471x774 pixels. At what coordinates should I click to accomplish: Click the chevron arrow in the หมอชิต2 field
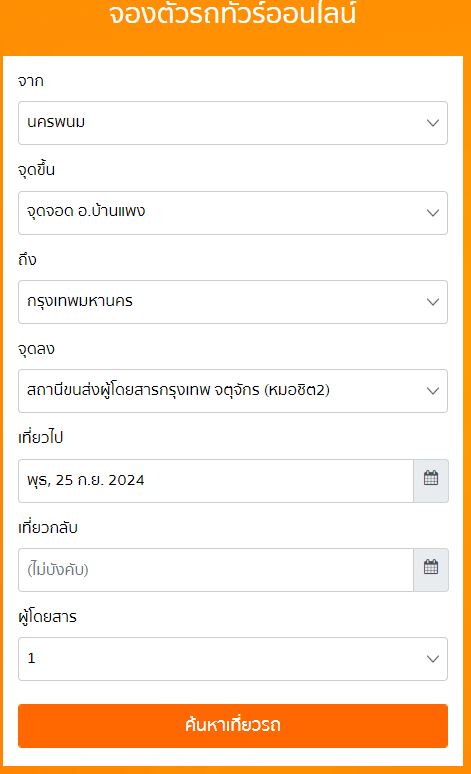click(433, 391)
